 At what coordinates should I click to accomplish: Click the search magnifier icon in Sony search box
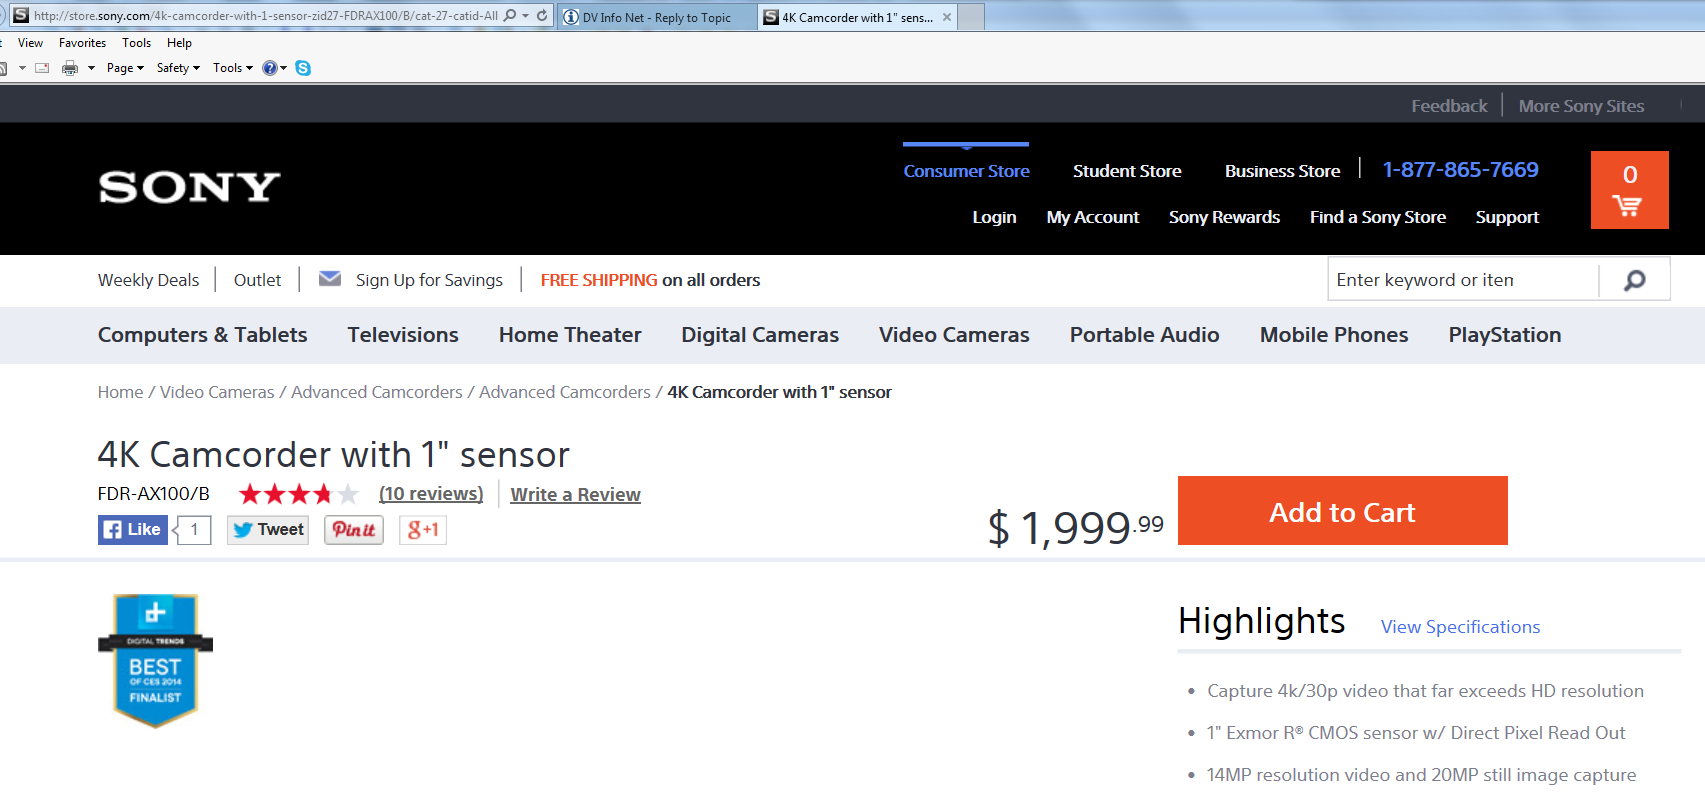coord(1634,280)
